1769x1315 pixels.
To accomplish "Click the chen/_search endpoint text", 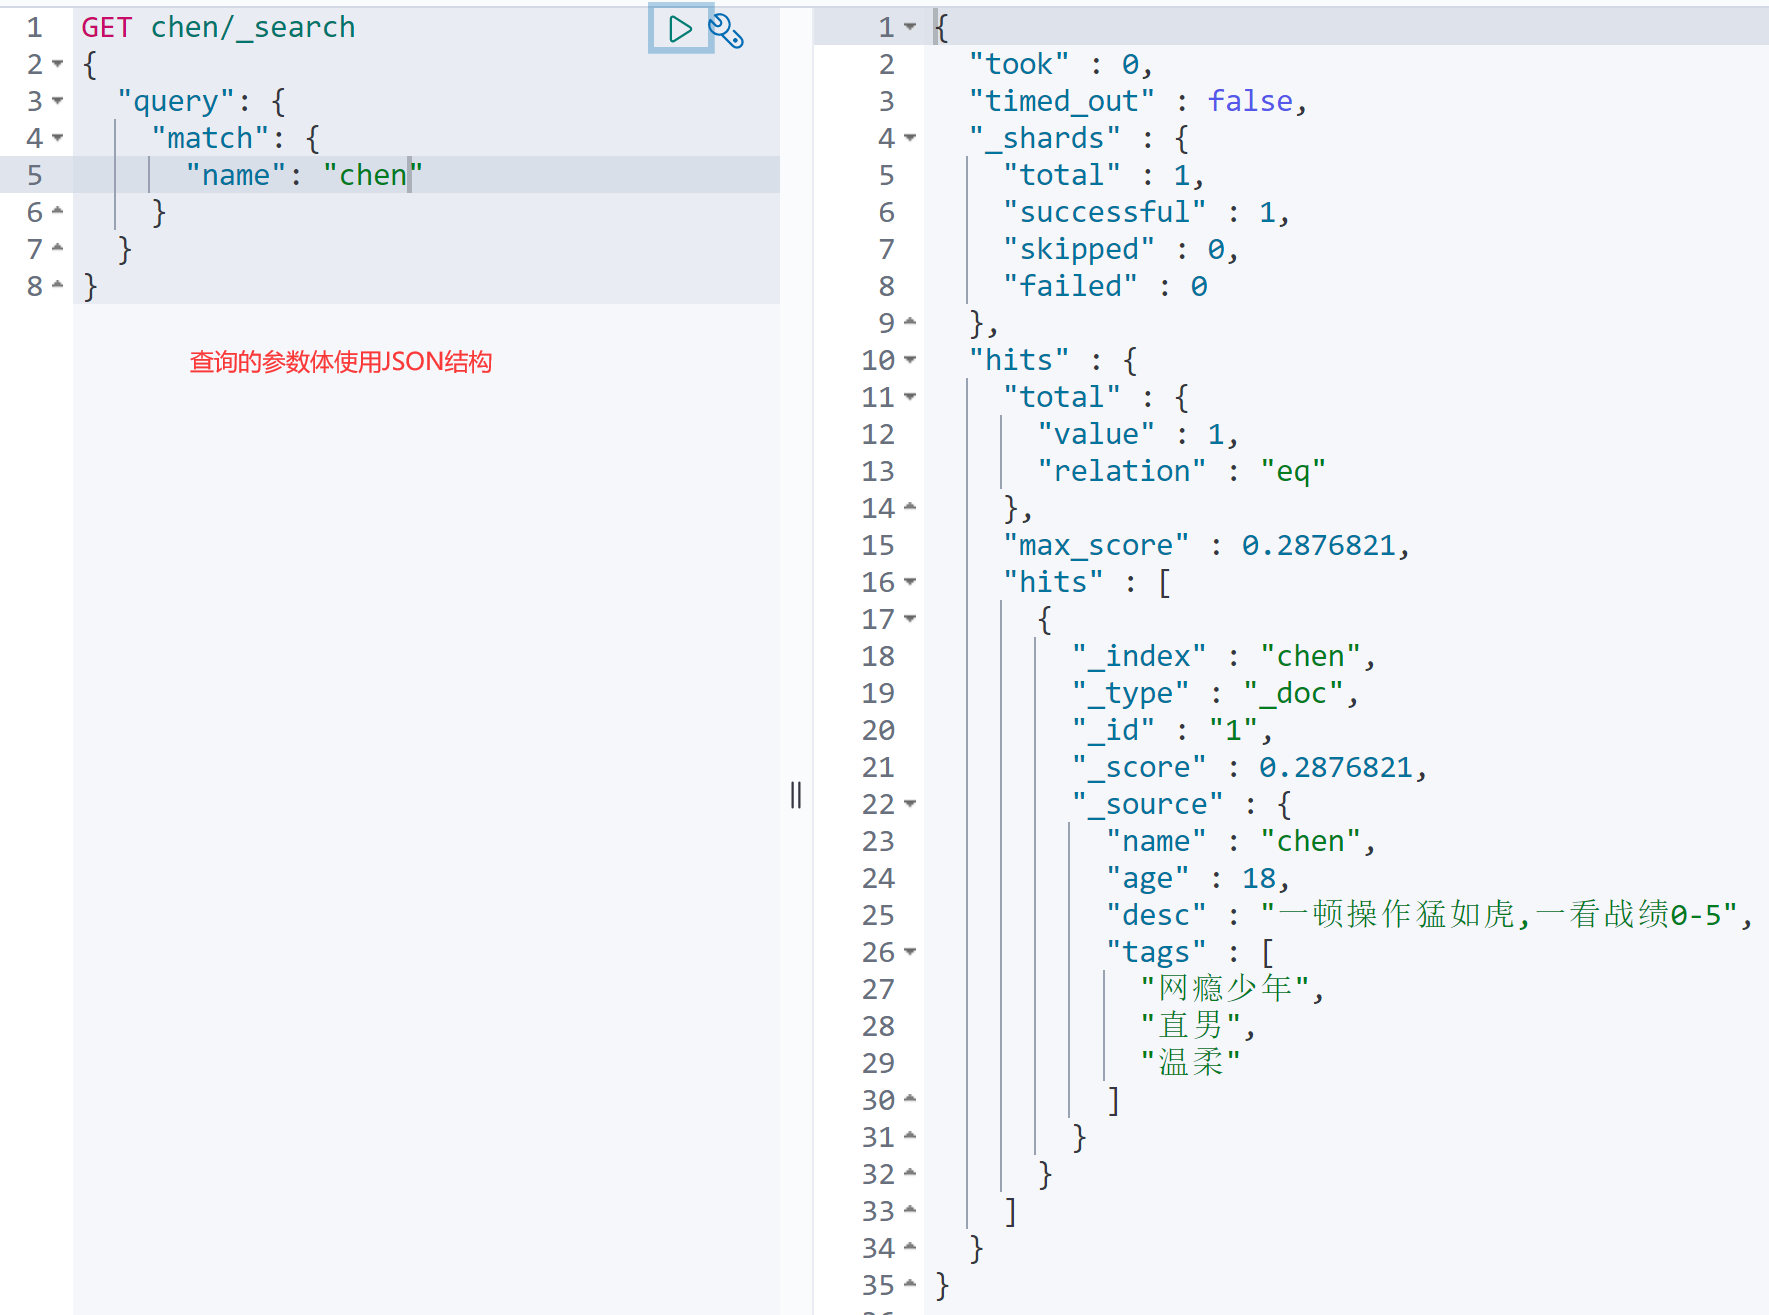I will point(253,27).
